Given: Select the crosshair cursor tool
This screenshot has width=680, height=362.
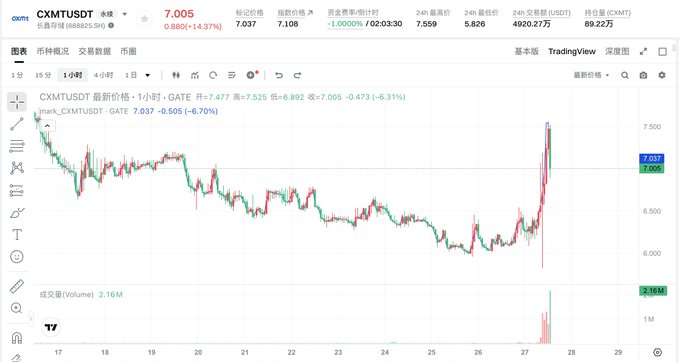Looking at the screenshot, I should pos(17,102).
